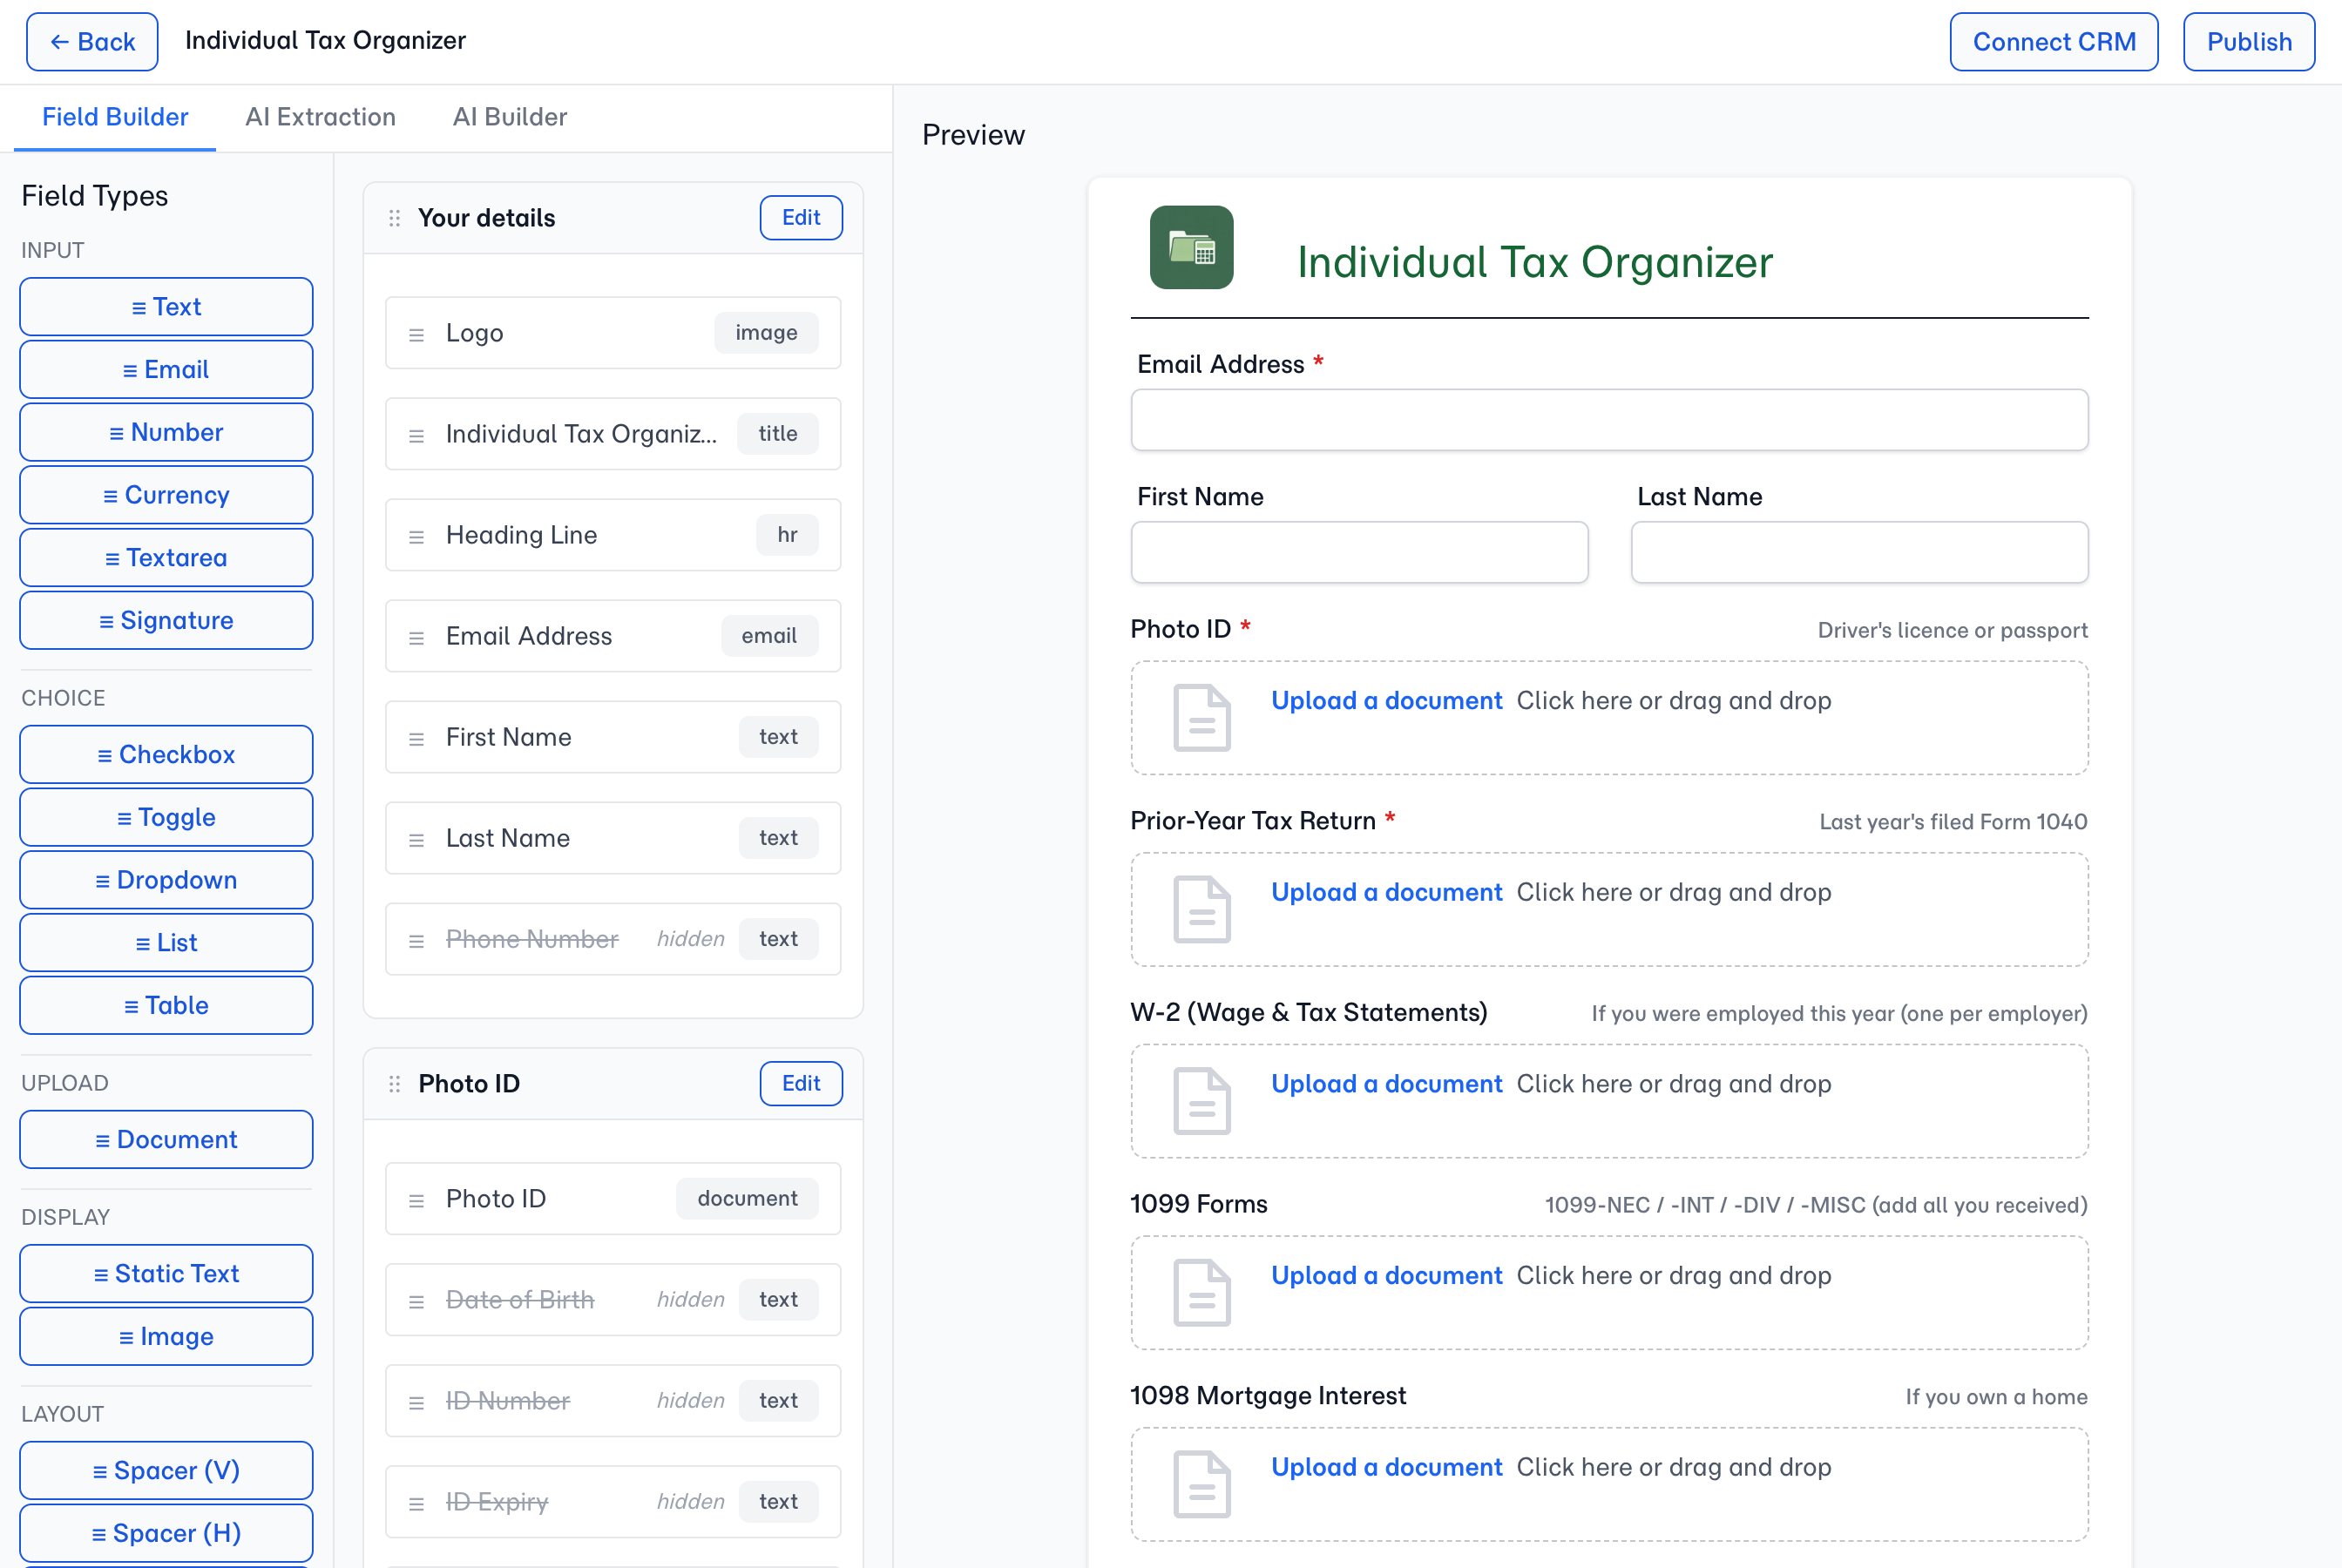Open the AI Extraction tab
The width and height of the screenshot is (2342, 1568).
coord(320,117)
